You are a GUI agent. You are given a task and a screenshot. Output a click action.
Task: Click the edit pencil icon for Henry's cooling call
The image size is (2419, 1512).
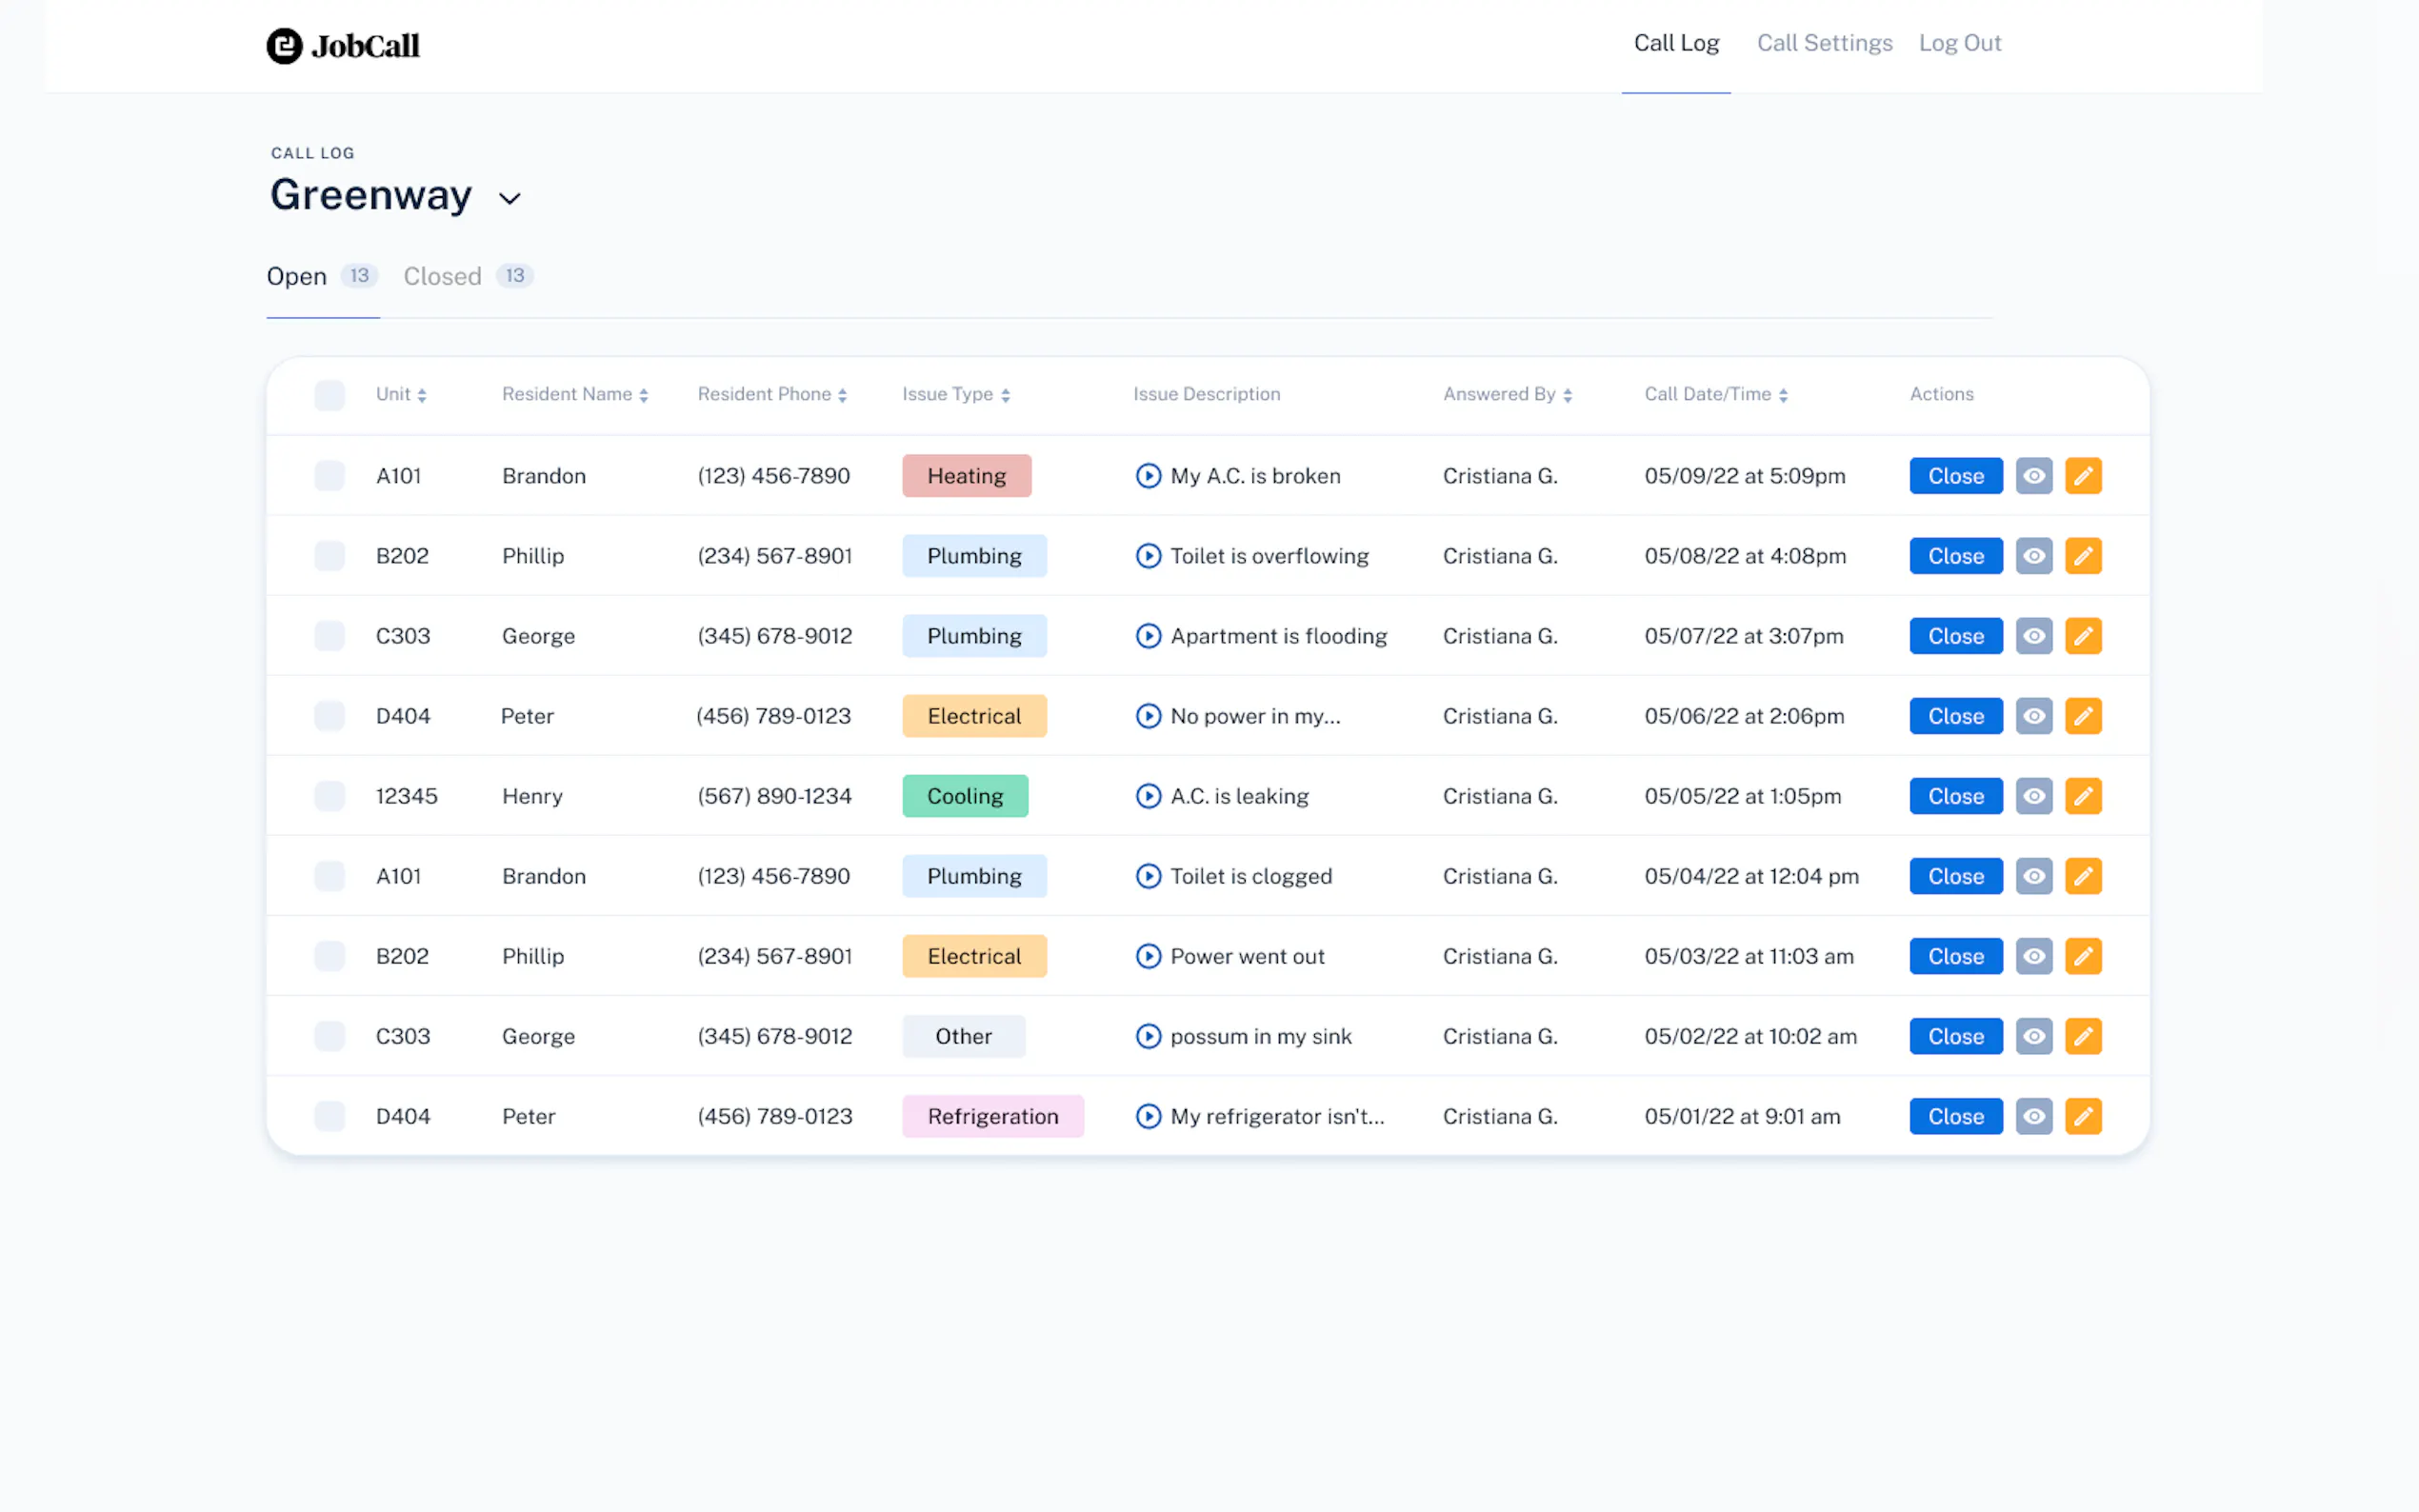click(x=2082, y=796)
